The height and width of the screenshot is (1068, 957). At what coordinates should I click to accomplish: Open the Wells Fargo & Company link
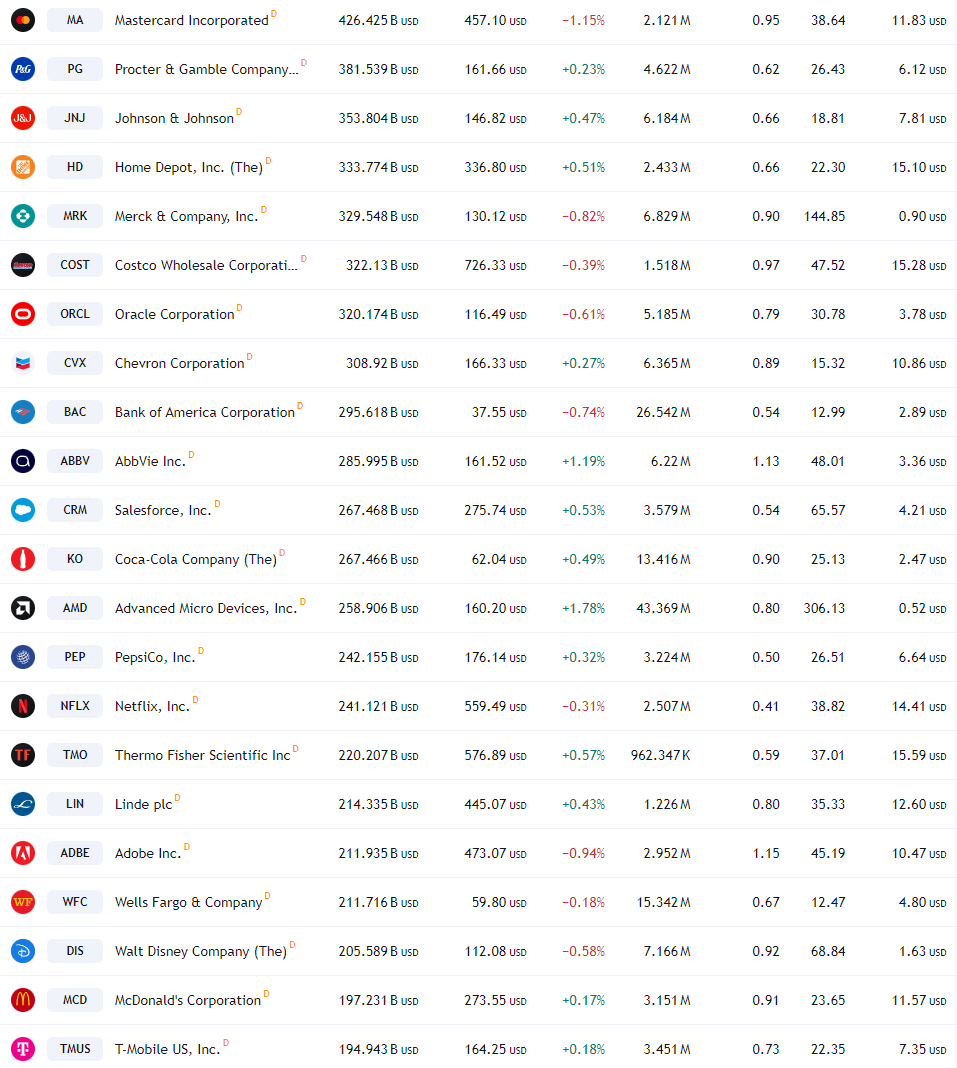[x=188, y=902]
